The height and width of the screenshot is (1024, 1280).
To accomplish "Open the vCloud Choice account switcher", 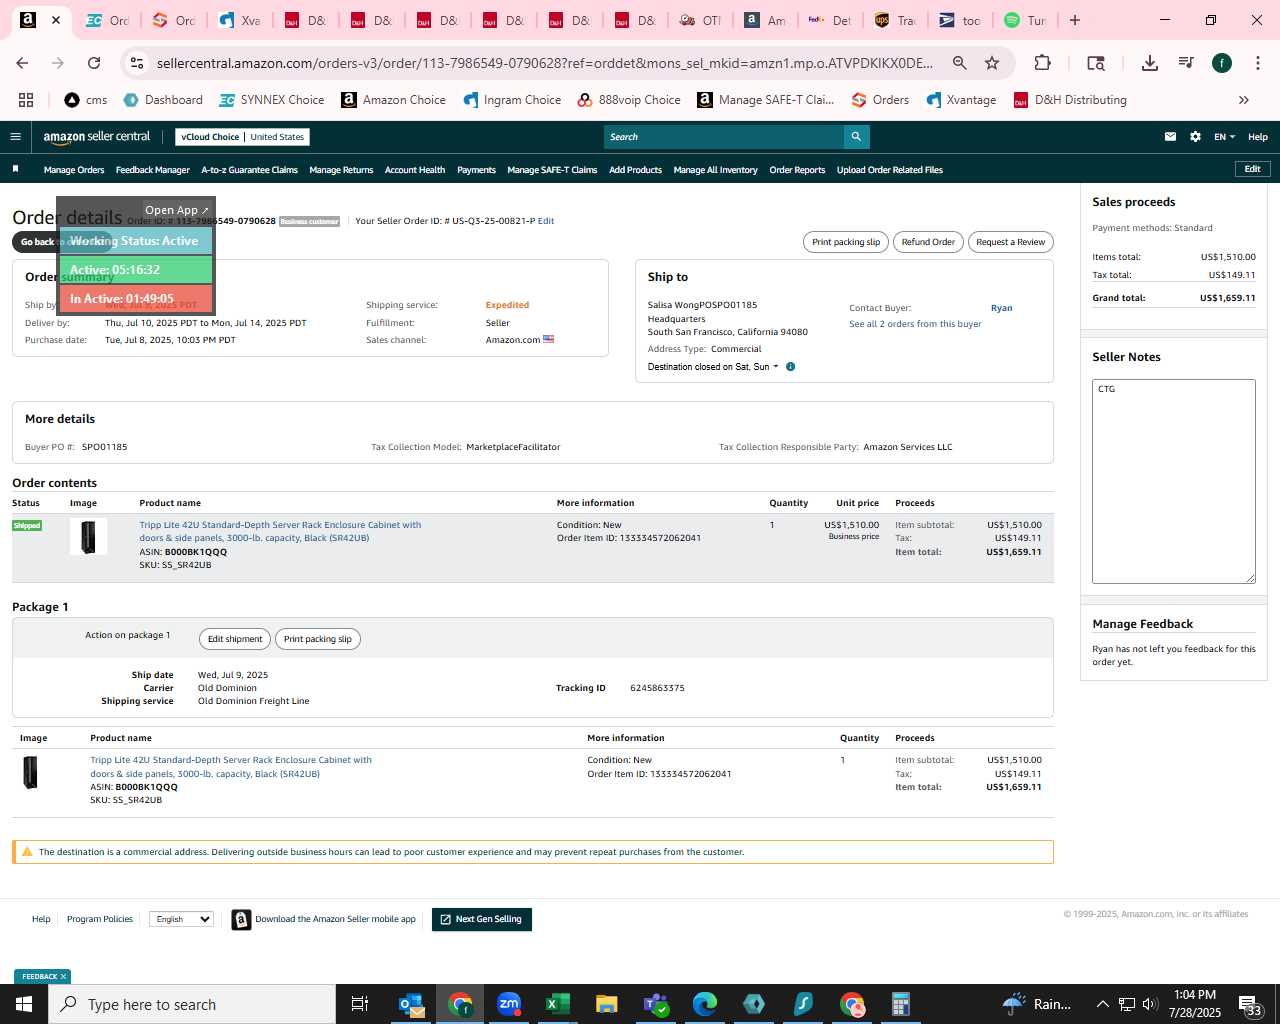I will click(242, 137).
